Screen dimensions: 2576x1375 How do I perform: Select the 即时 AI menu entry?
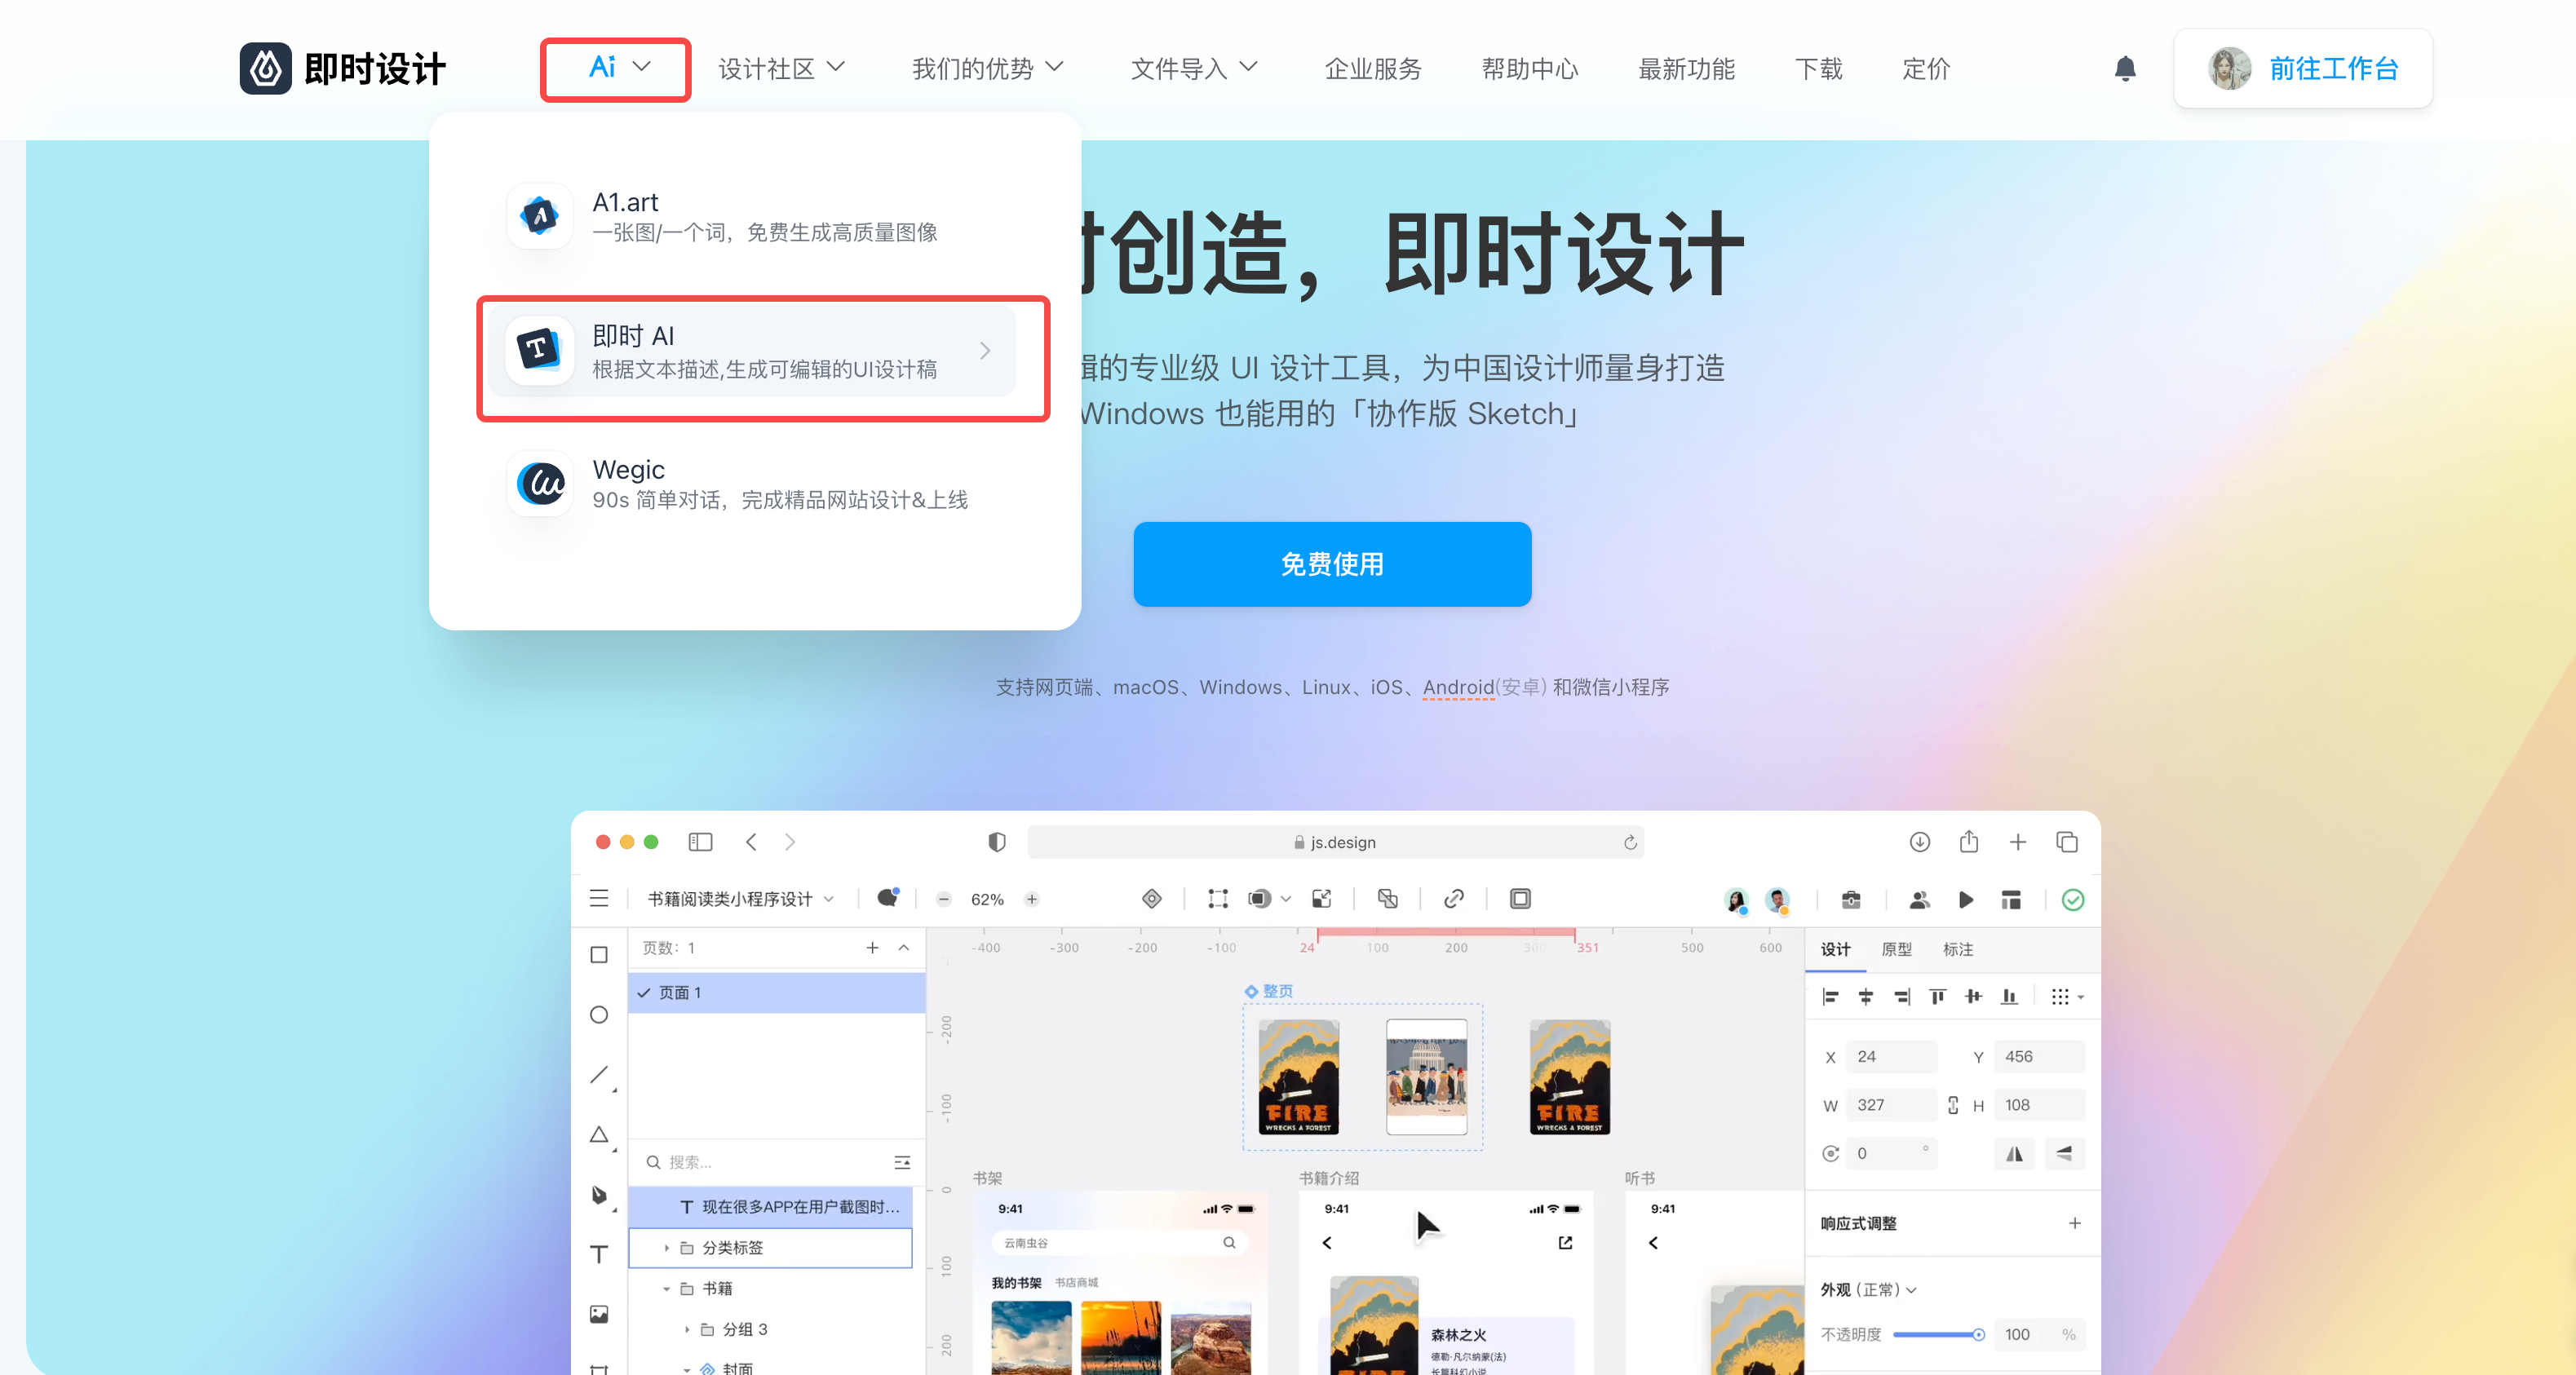(x=752, y=350)
